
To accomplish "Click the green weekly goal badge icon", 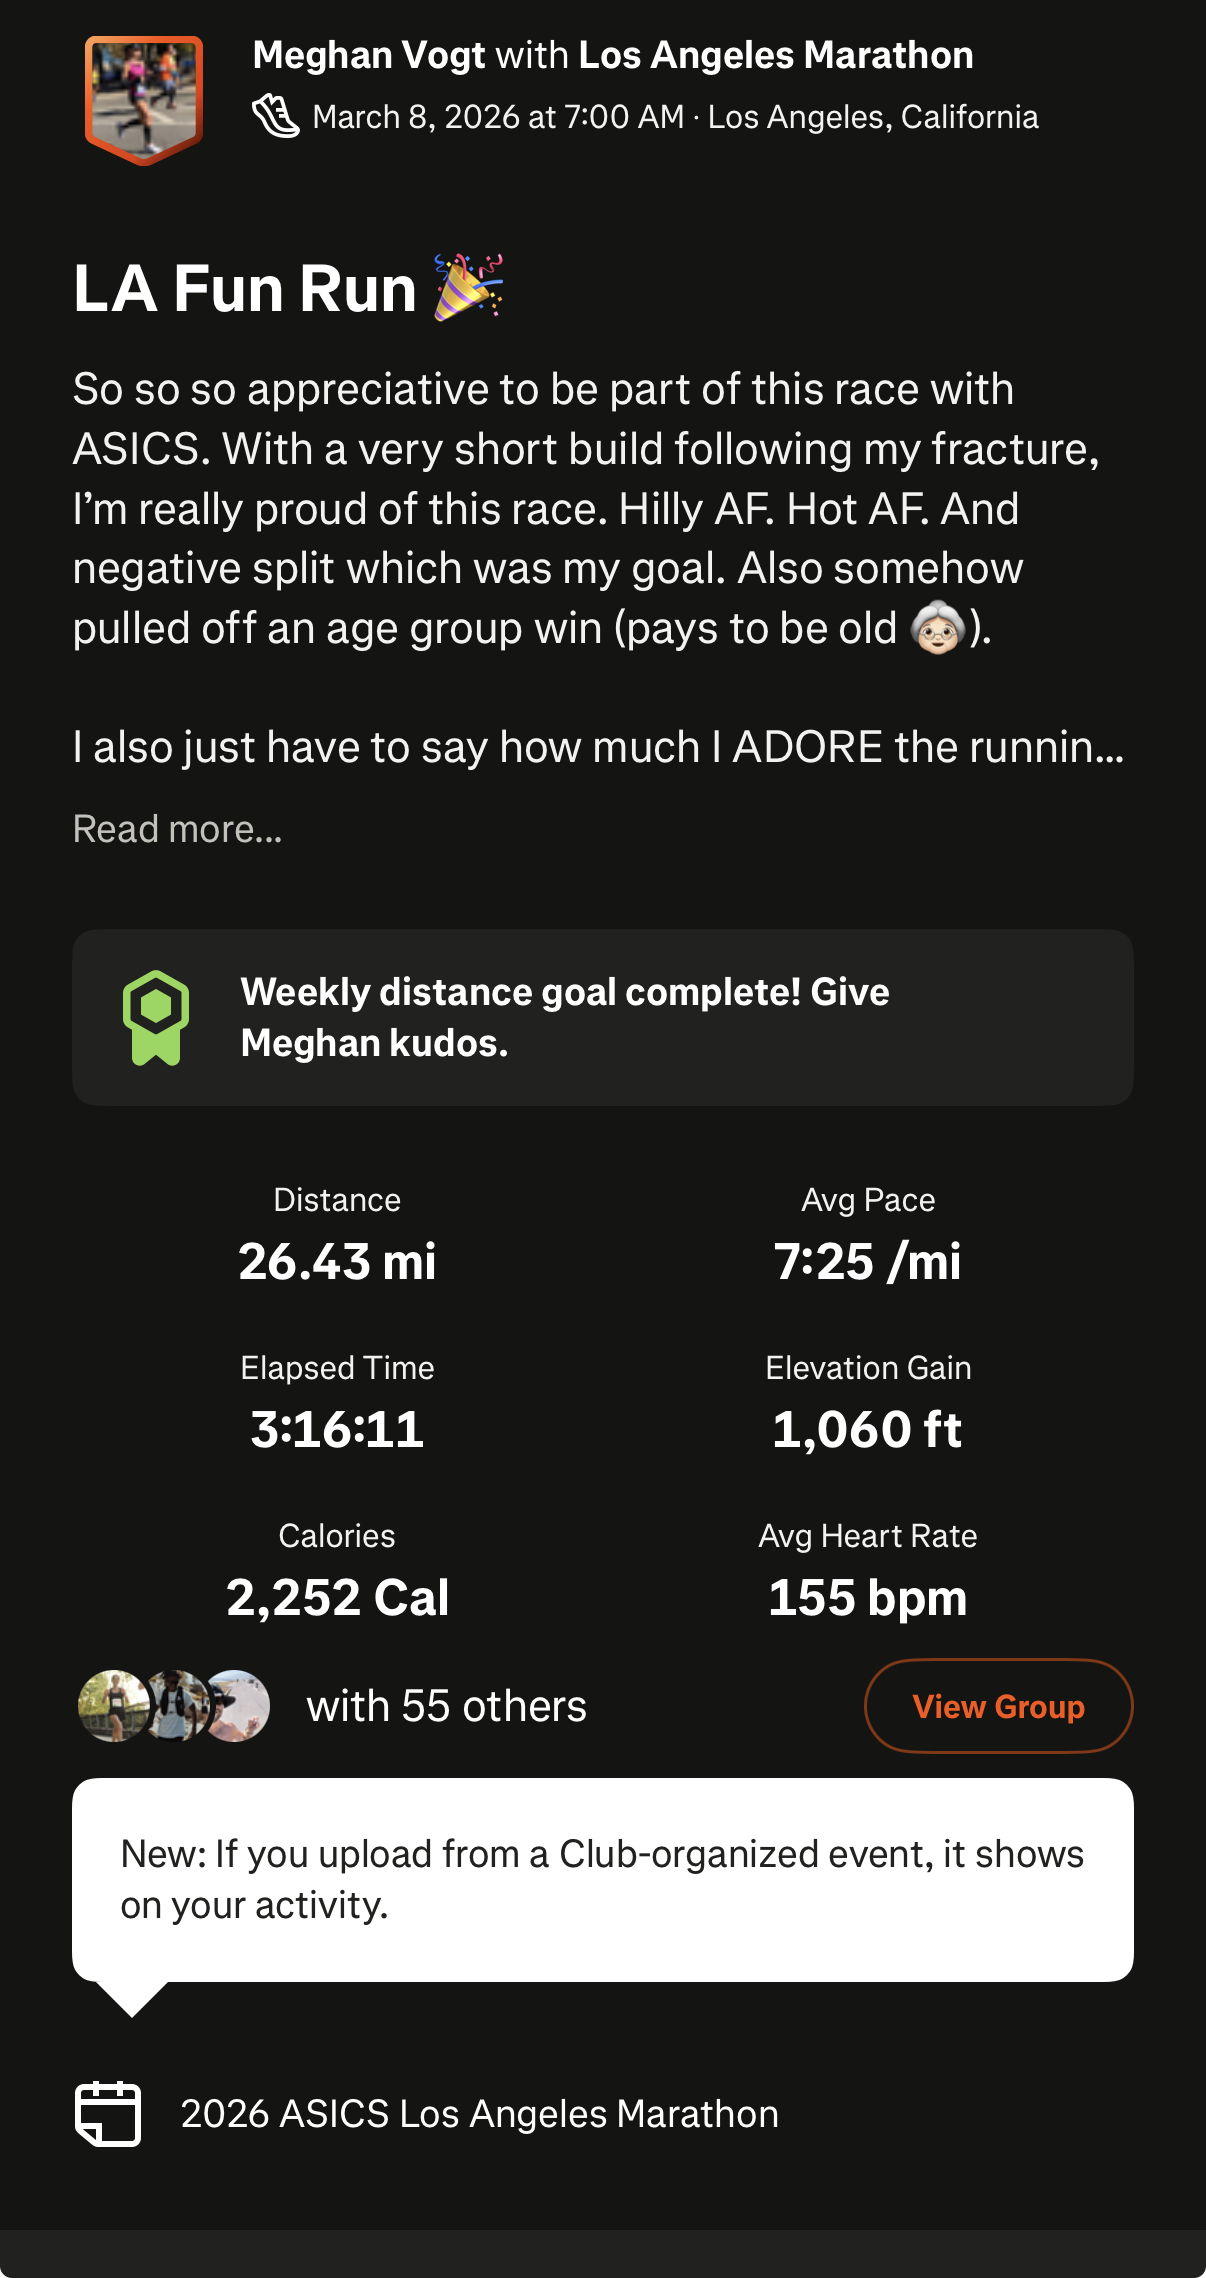I will tap(156, 1017).
